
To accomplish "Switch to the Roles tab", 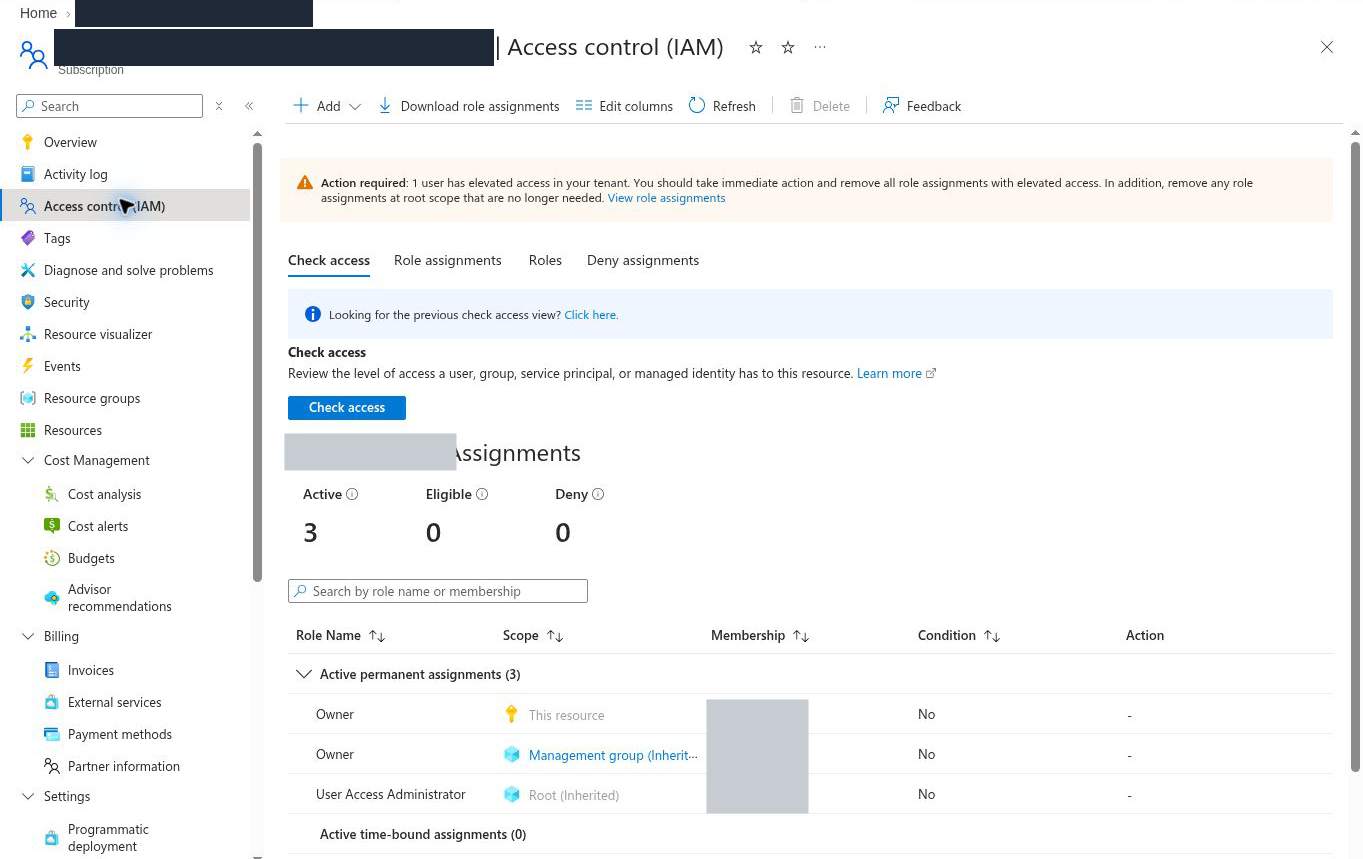I will (x=545, y=260).
